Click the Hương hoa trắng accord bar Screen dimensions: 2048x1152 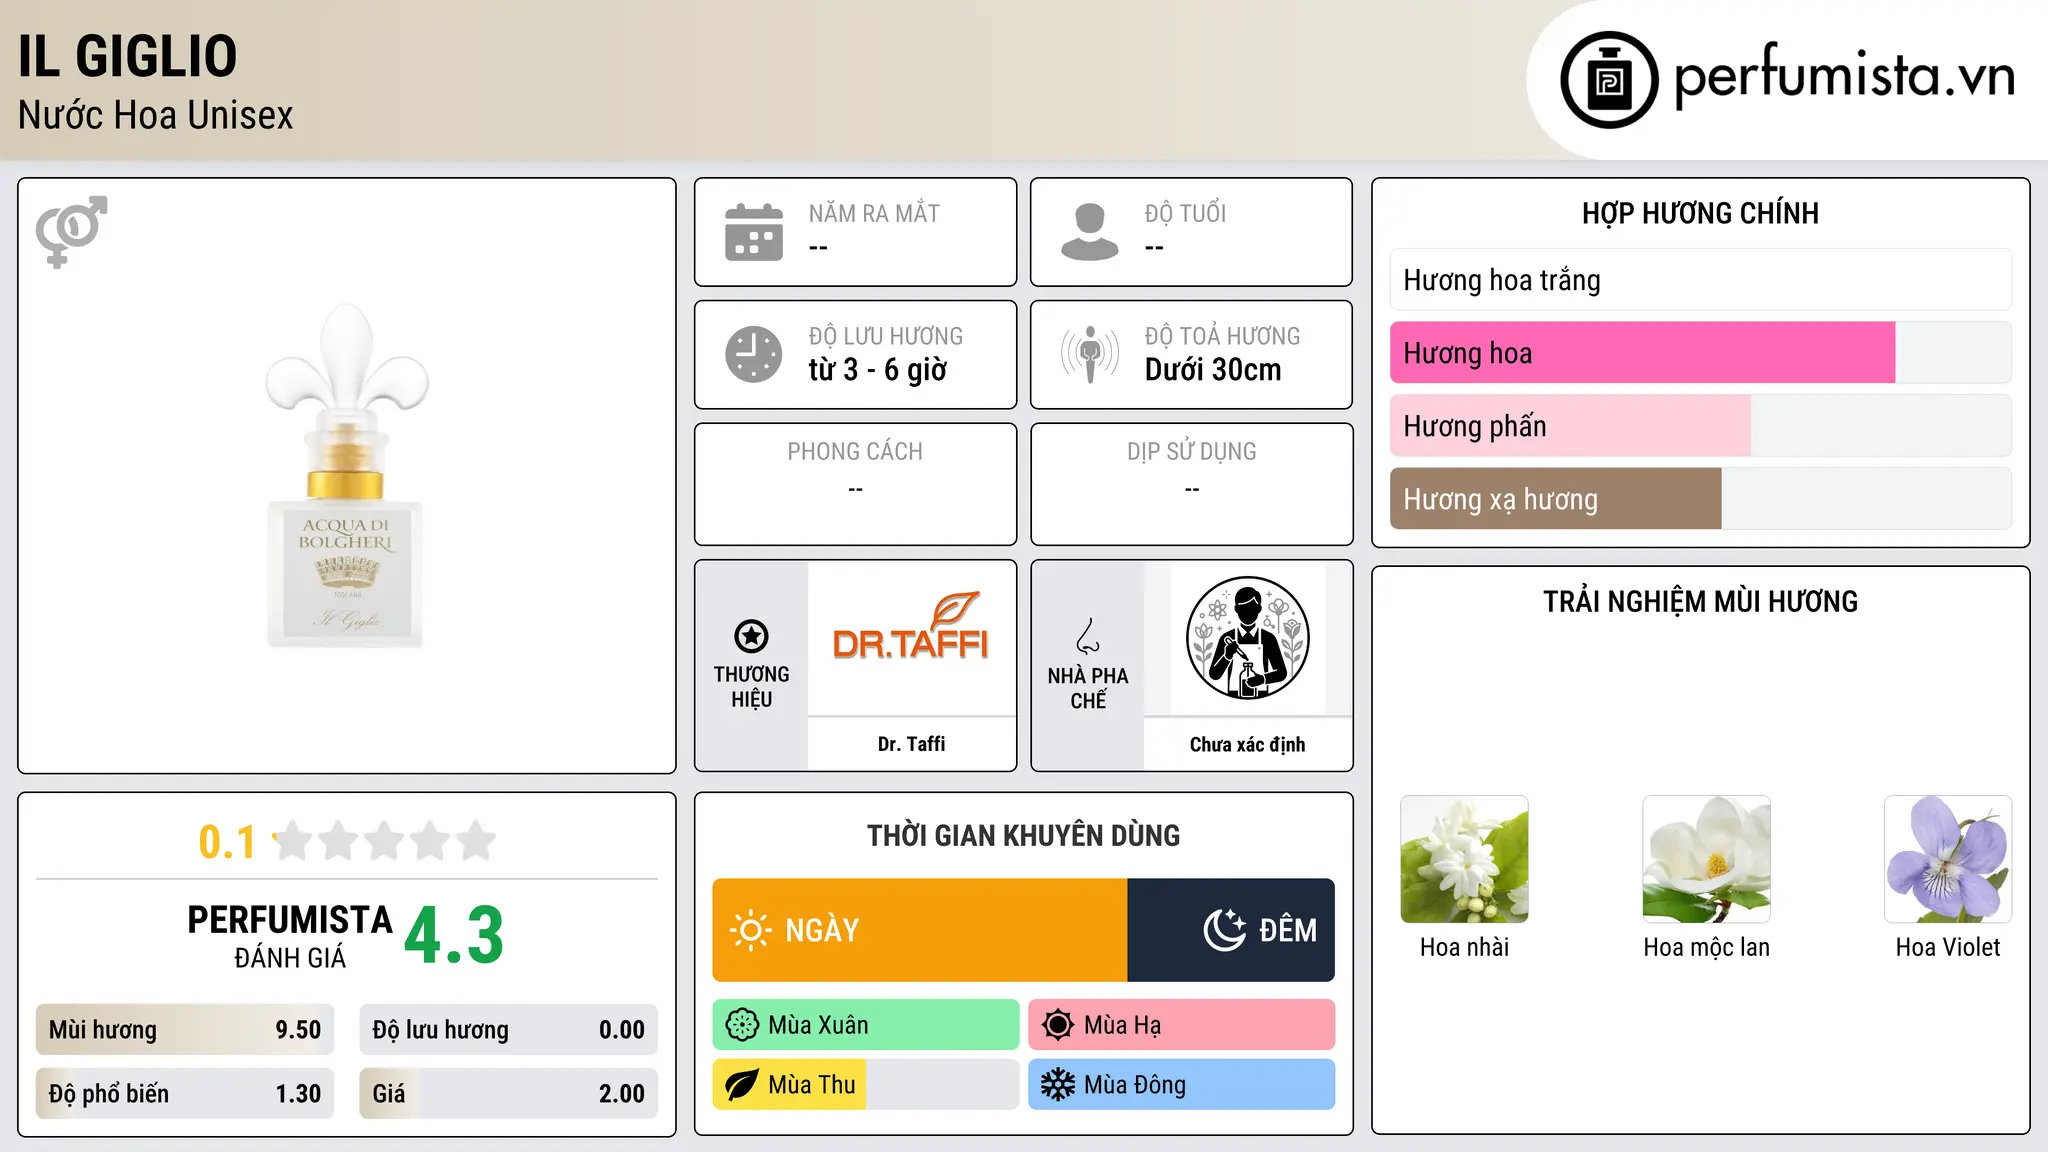click(x=1700, y=280)
